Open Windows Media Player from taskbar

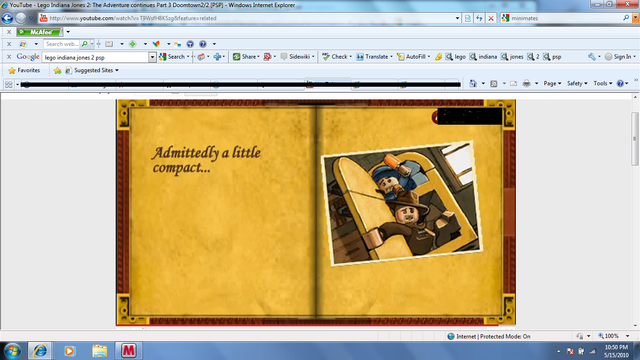coord(69,351)
